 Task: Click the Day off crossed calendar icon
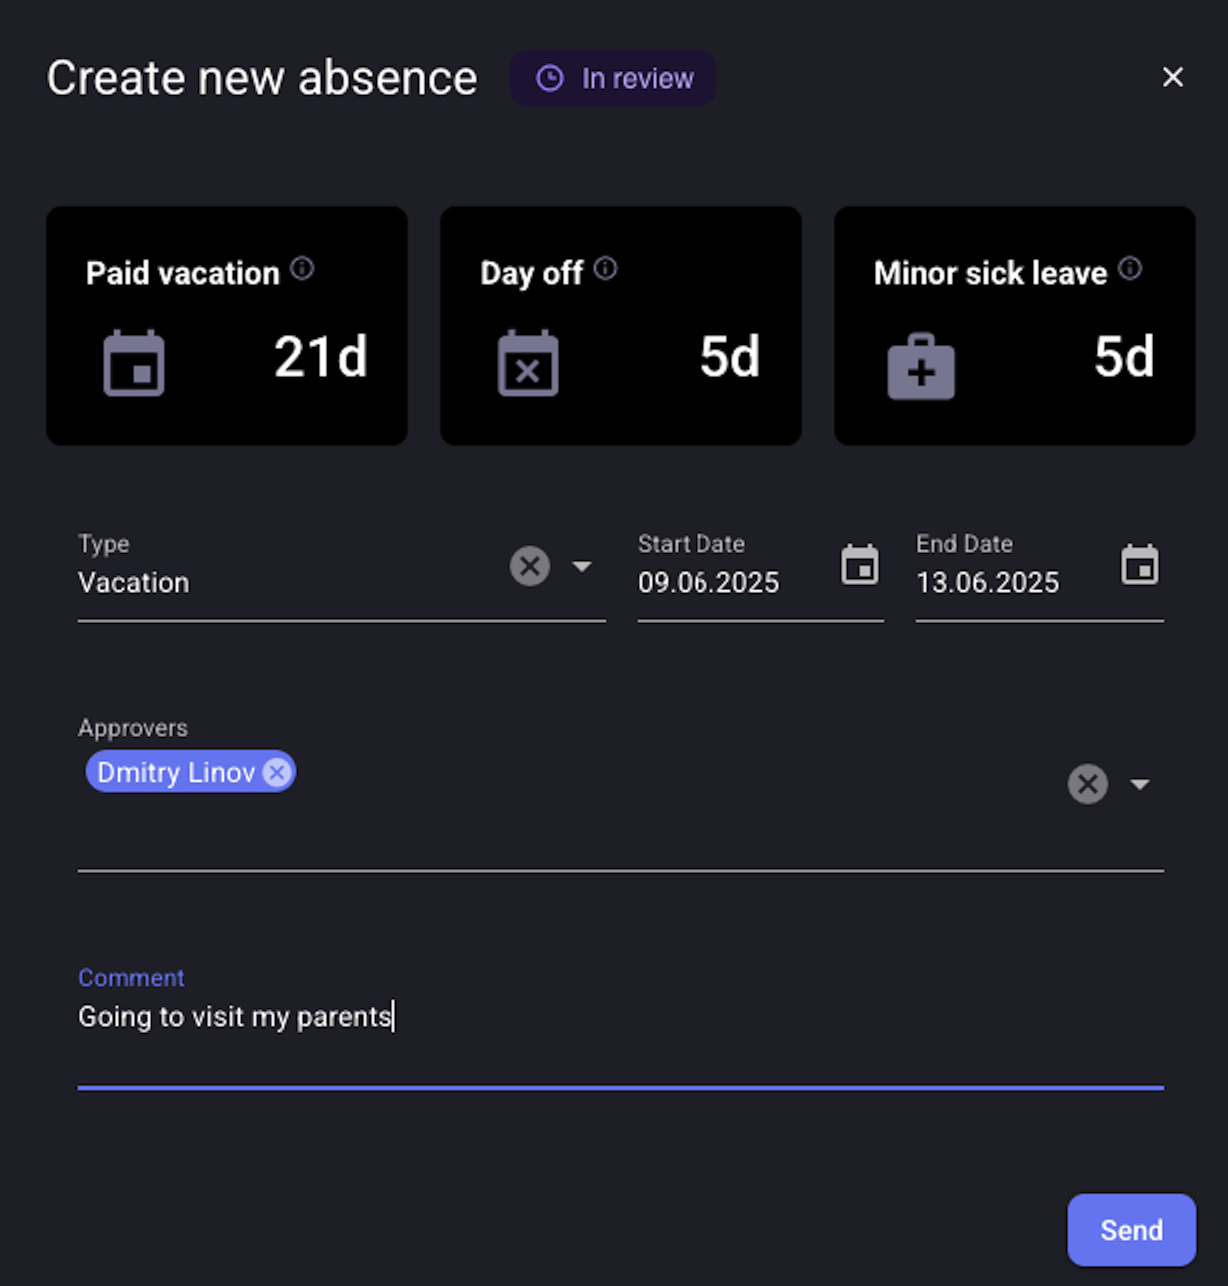click(528, 363)
